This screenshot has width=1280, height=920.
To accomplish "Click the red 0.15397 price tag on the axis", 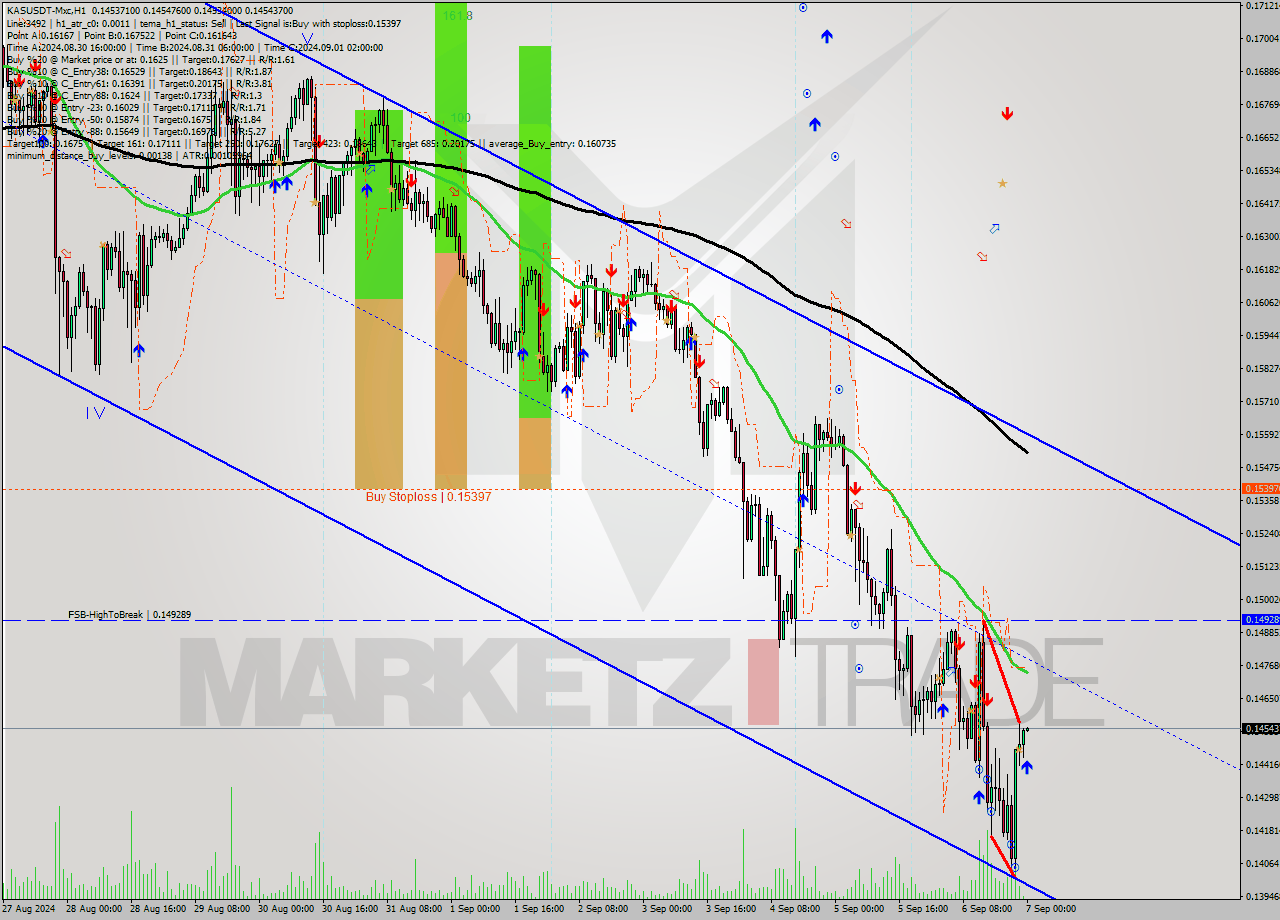I will tap(1260, 489).
